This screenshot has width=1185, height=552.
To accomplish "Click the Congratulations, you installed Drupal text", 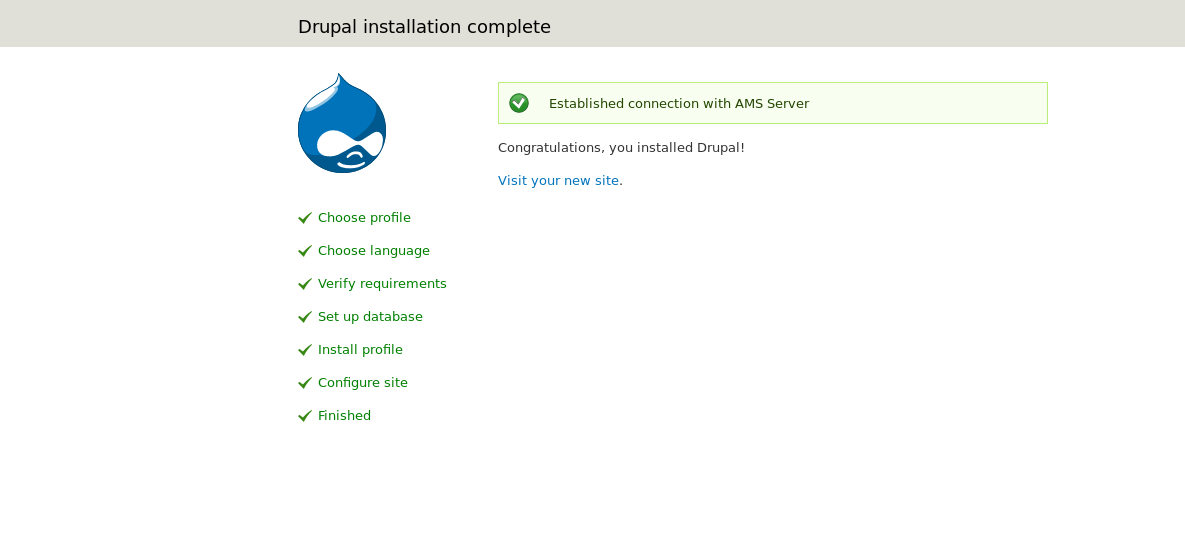I will pos(621,147).
